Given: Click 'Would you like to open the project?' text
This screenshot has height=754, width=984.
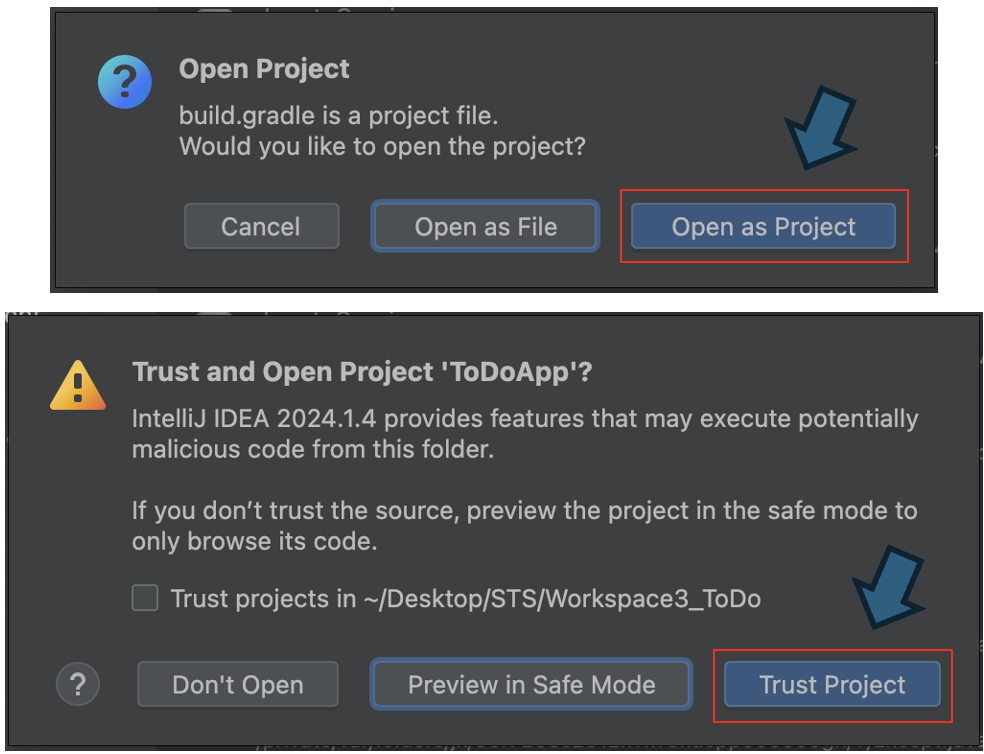Looking at the screenshot, I should point(382,146).
